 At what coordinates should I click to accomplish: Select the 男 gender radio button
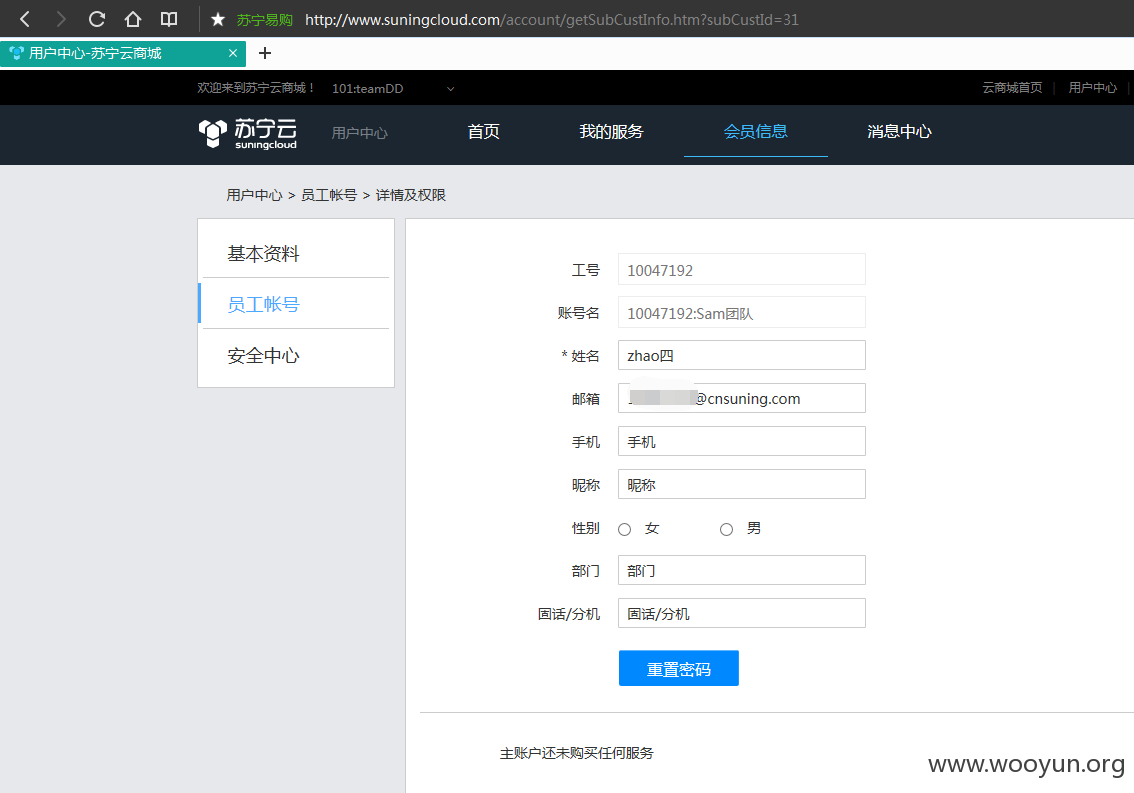coord(726,530)
